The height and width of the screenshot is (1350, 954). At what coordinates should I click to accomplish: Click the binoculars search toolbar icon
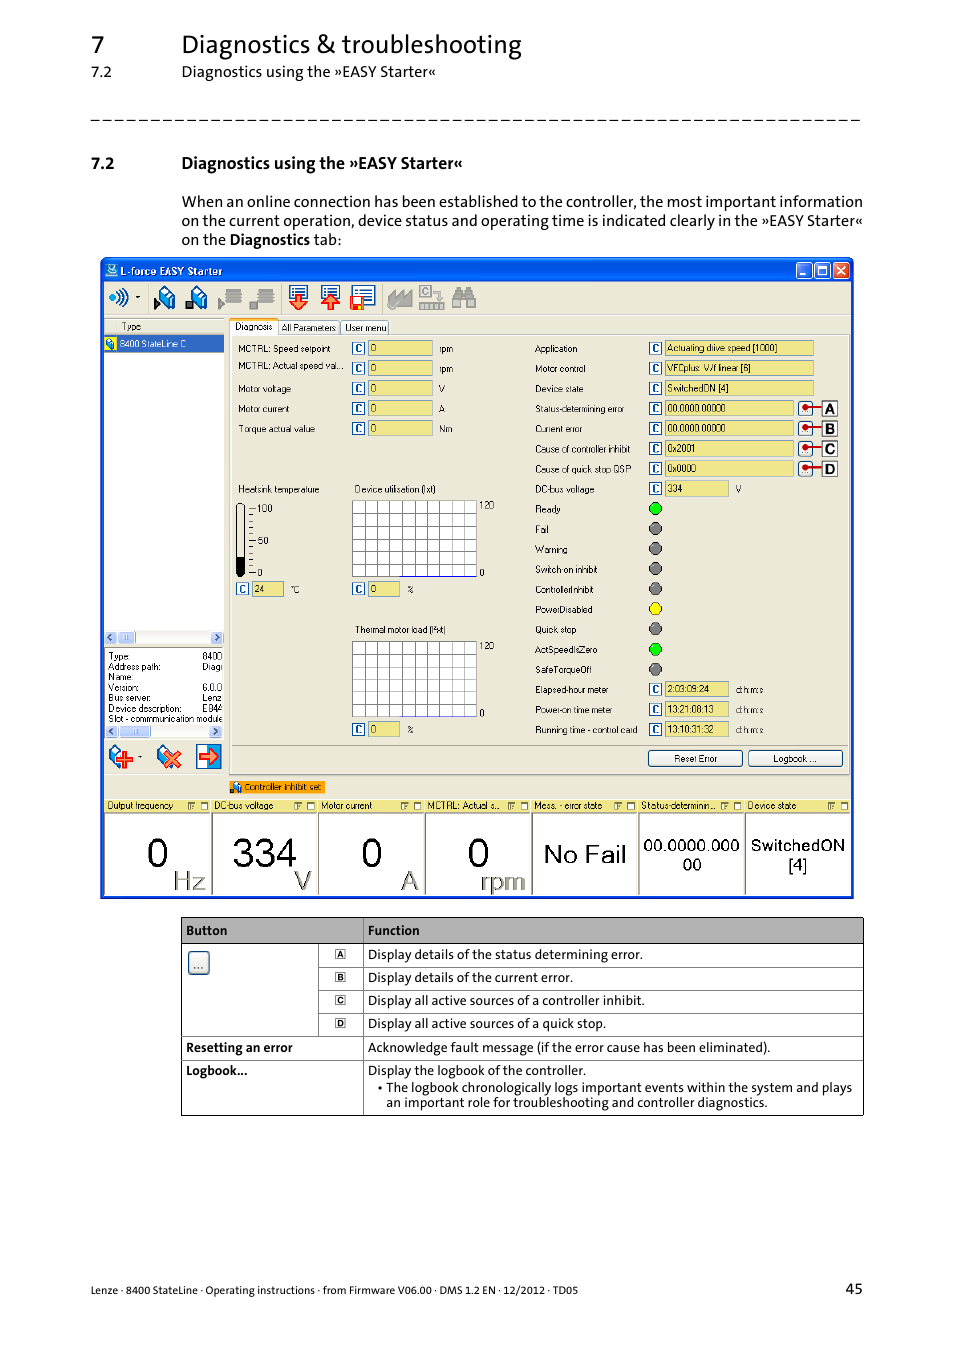click(x=464, y=297)
